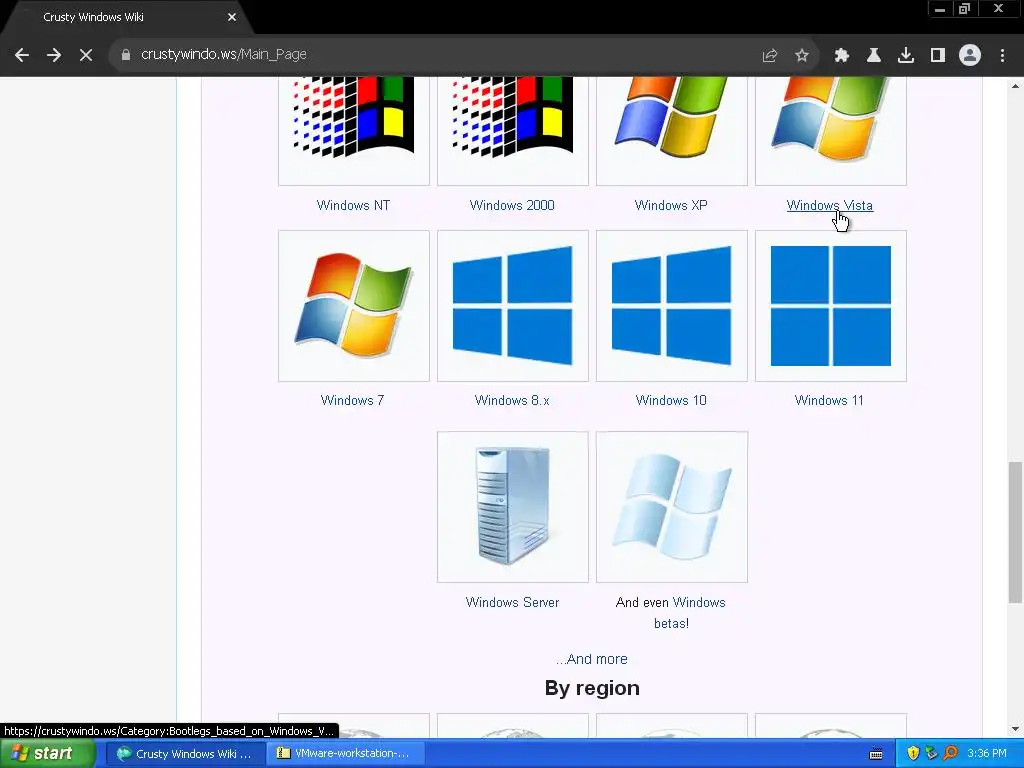Viewport: 1024px width, 768px height.
Task: Click the scrollbar up arrow
Action: coord(1015,86)
